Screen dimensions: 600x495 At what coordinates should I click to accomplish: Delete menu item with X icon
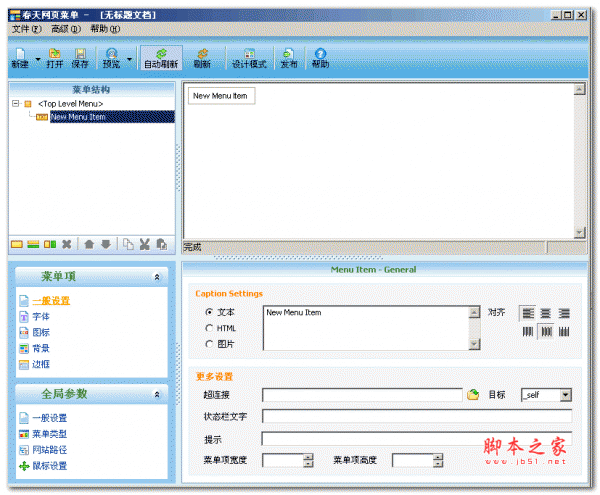pos(67,243)
